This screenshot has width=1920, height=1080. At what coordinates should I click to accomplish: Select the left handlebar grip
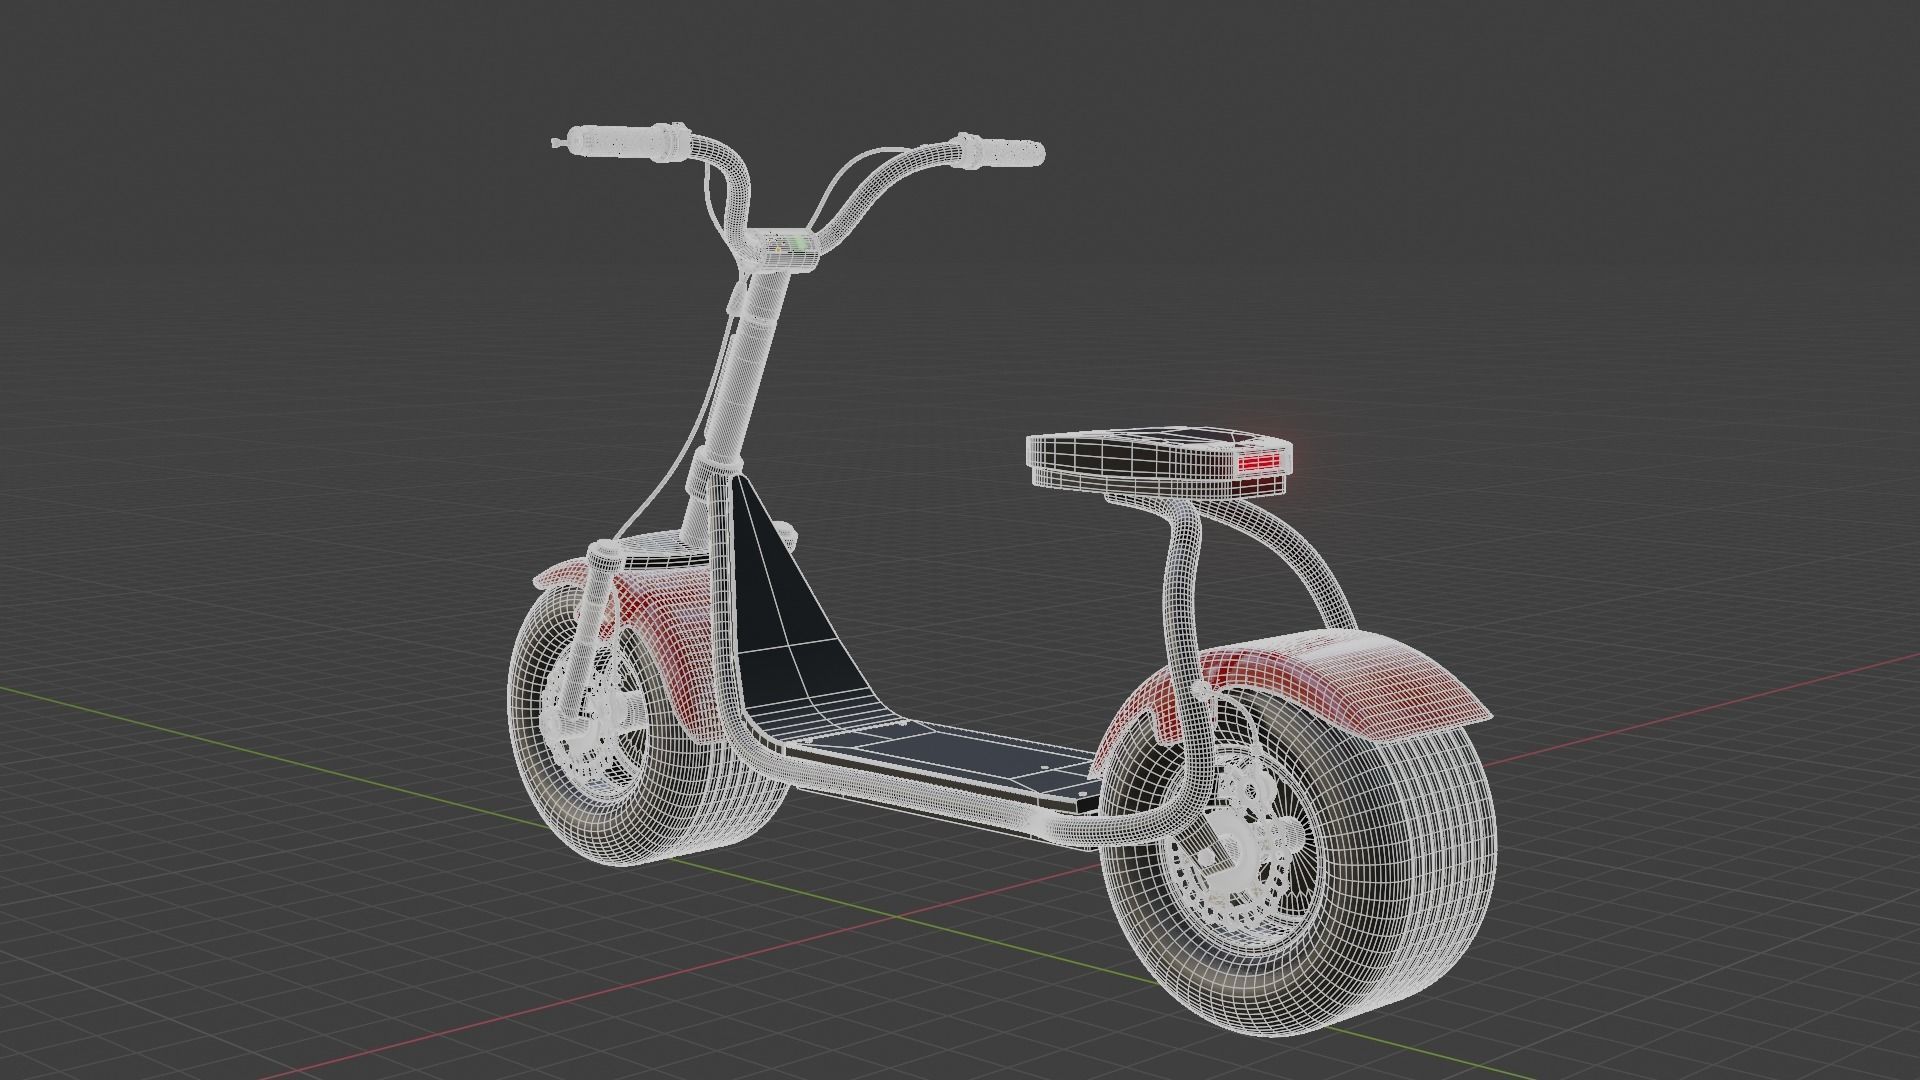click(x=622, y=140)
